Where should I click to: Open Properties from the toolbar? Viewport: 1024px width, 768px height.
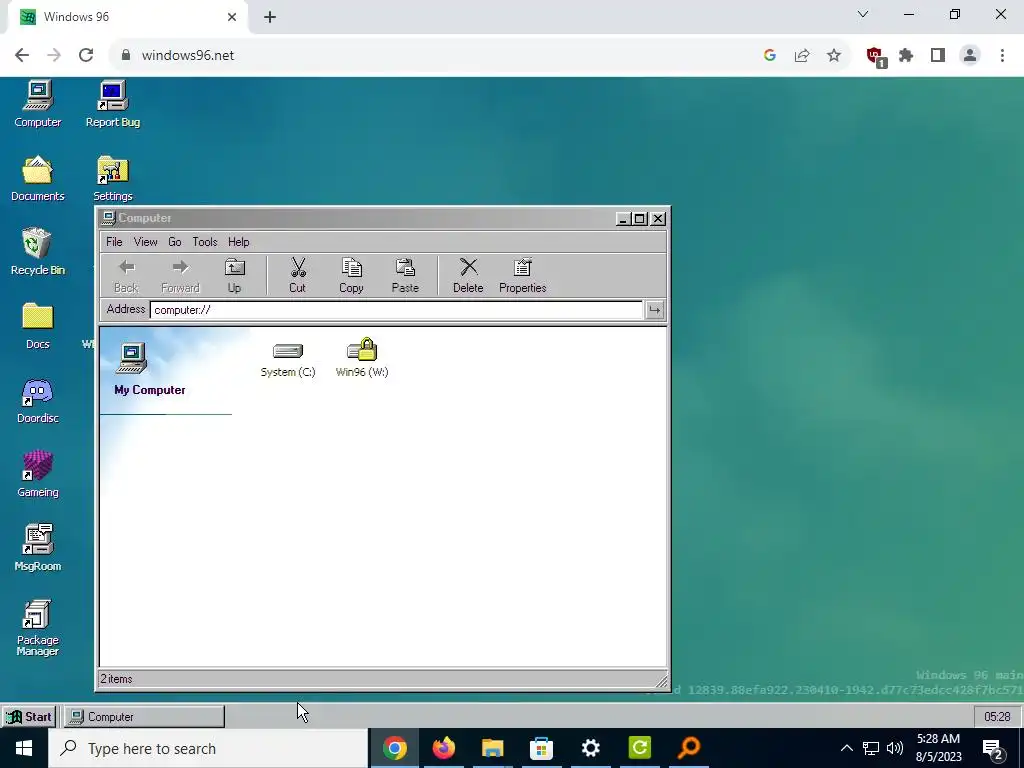(522, 276)
